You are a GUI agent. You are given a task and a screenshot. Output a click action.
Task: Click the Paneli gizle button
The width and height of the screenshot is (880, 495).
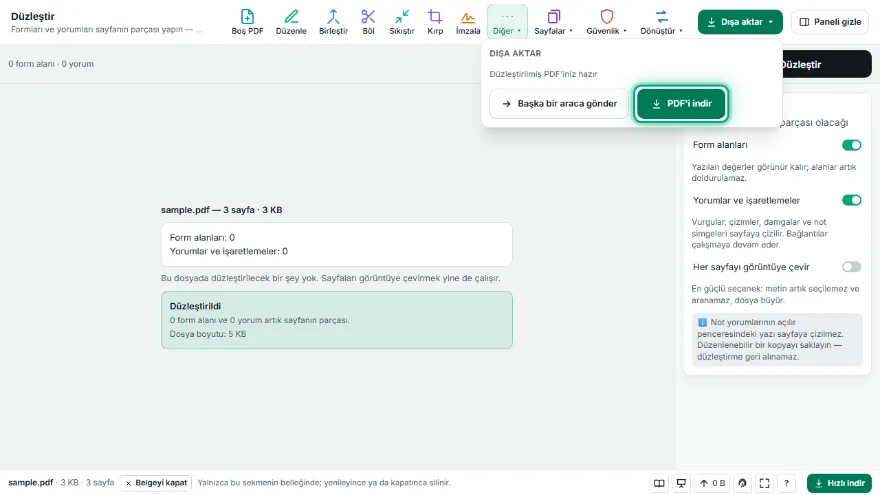830,22
